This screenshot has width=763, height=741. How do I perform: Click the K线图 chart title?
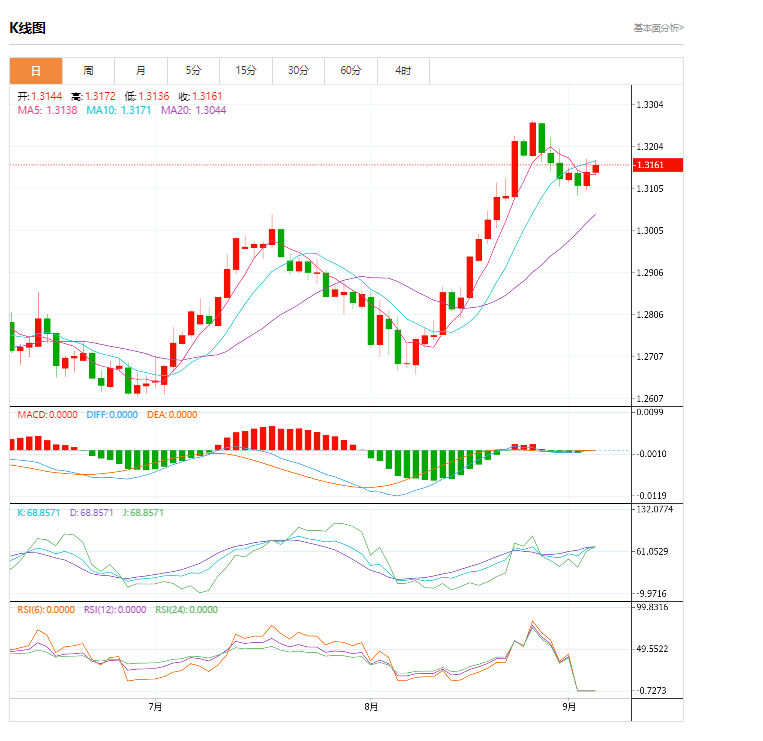pyautogui.click(x=28, y=28)
